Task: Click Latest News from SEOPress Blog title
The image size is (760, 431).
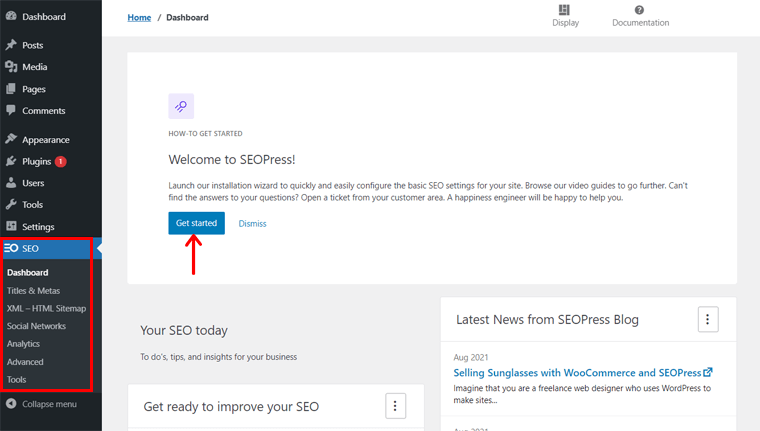Action: (x=547, y=319)
